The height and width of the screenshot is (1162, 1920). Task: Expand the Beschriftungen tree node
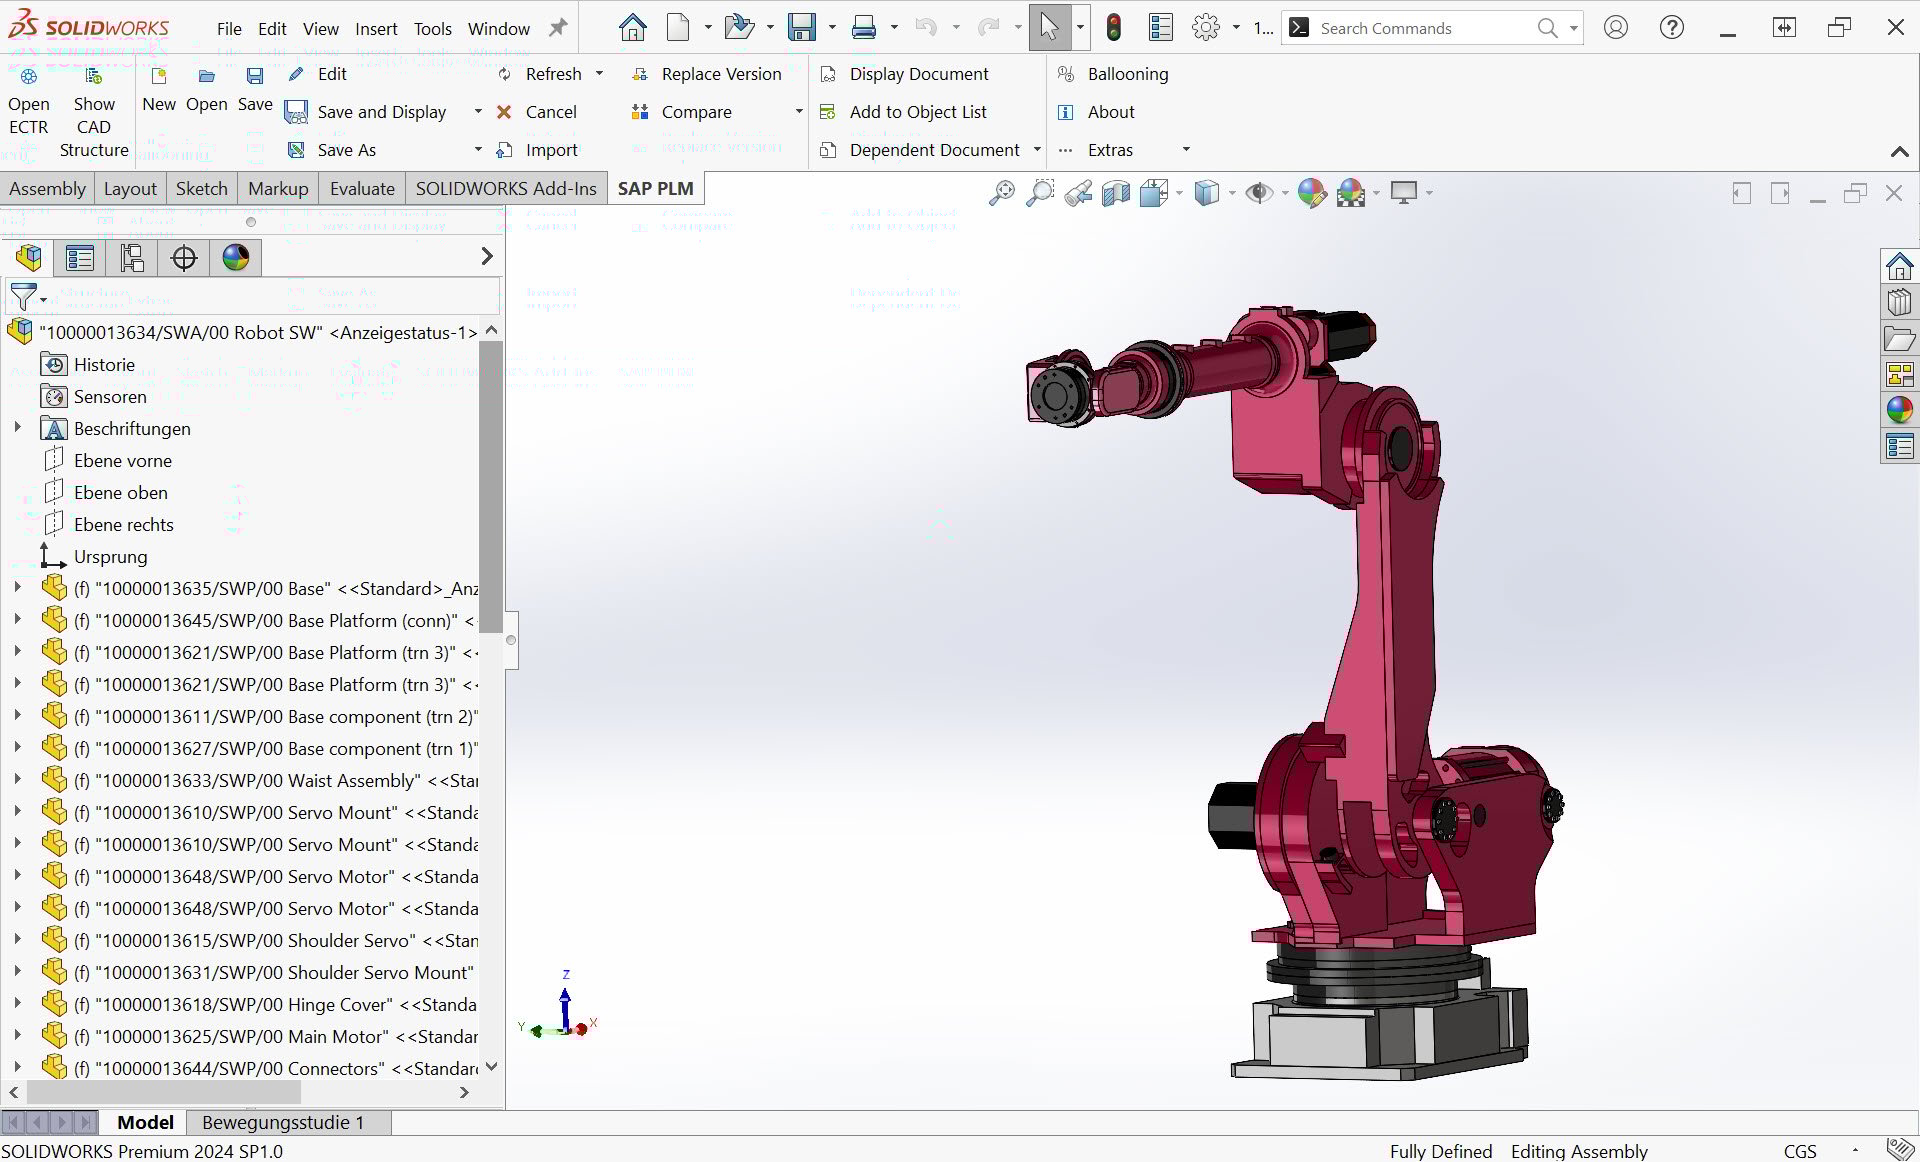tap(17, 428)
